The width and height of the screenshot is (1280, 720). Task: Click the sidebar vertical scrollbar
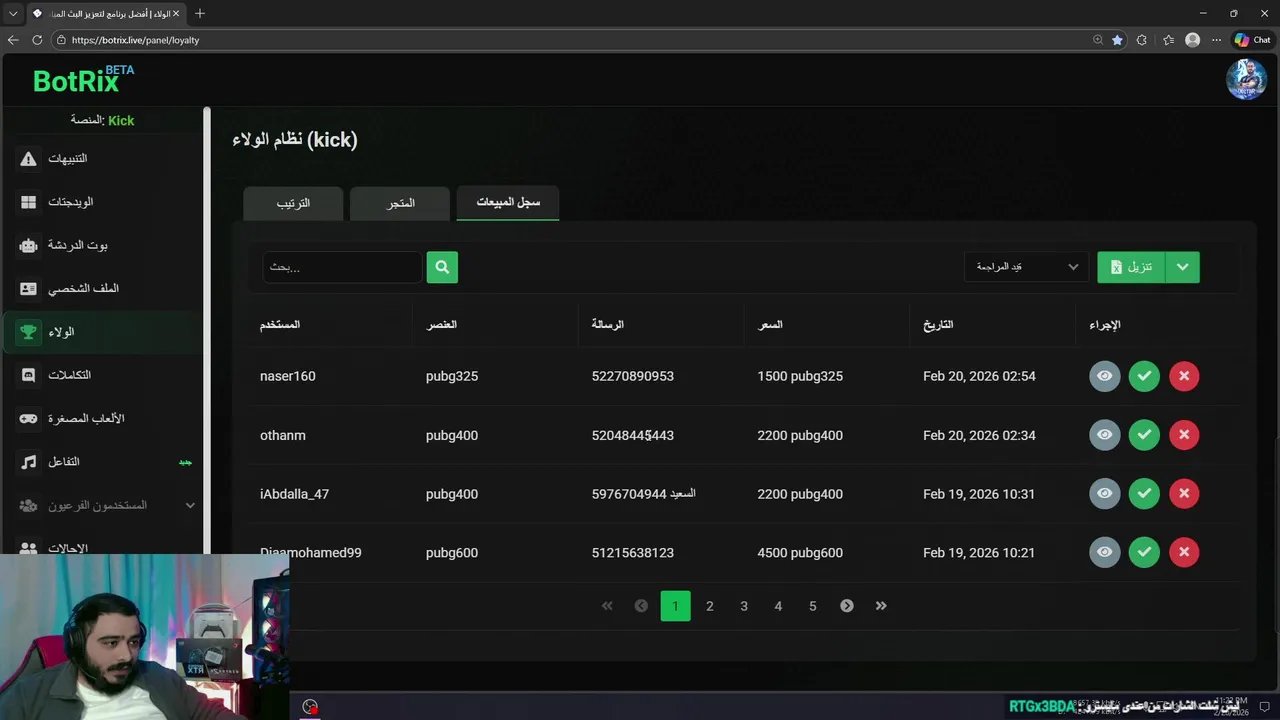tap(207, 330)
